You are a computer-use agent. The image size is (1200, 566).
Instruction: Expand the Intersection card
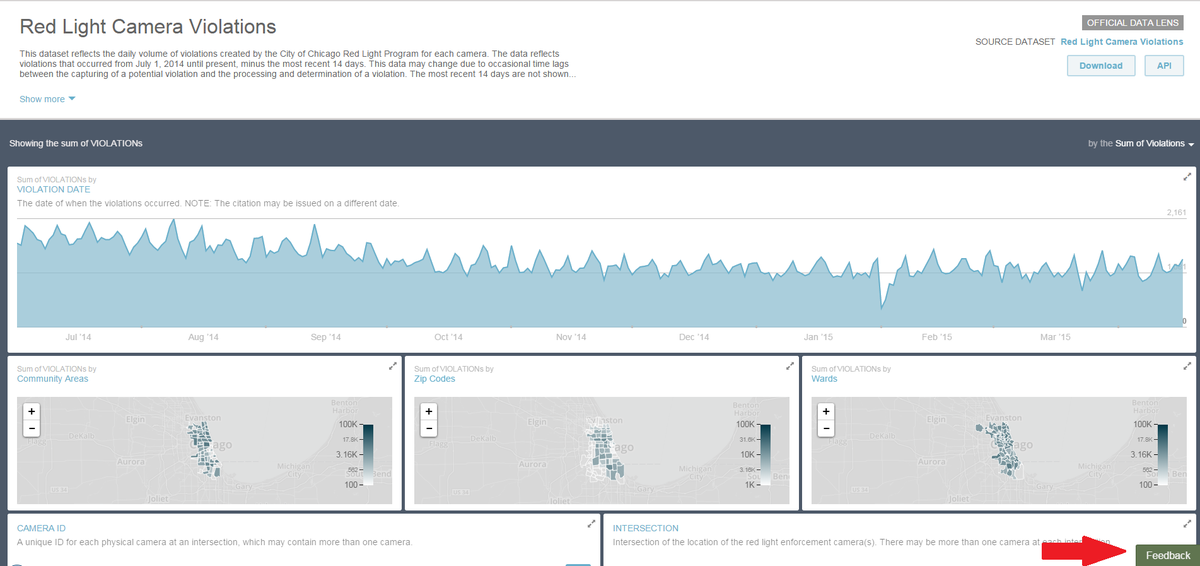click(1187, 523)
